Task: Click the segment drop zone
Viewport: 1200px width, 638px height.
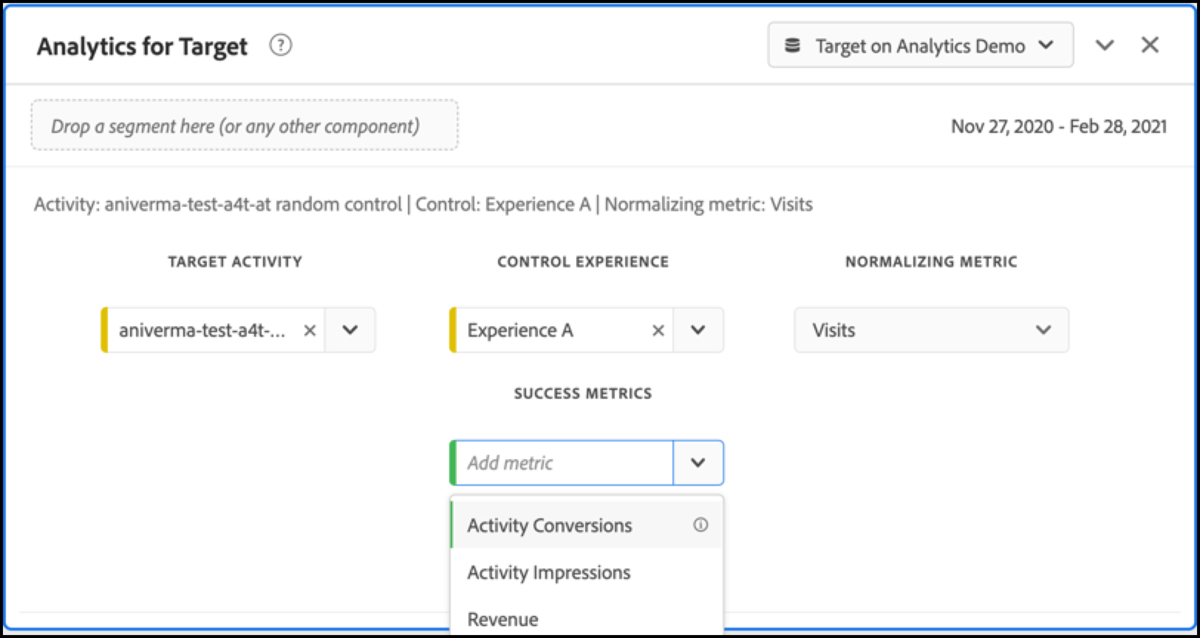Action: pos(245,124)
